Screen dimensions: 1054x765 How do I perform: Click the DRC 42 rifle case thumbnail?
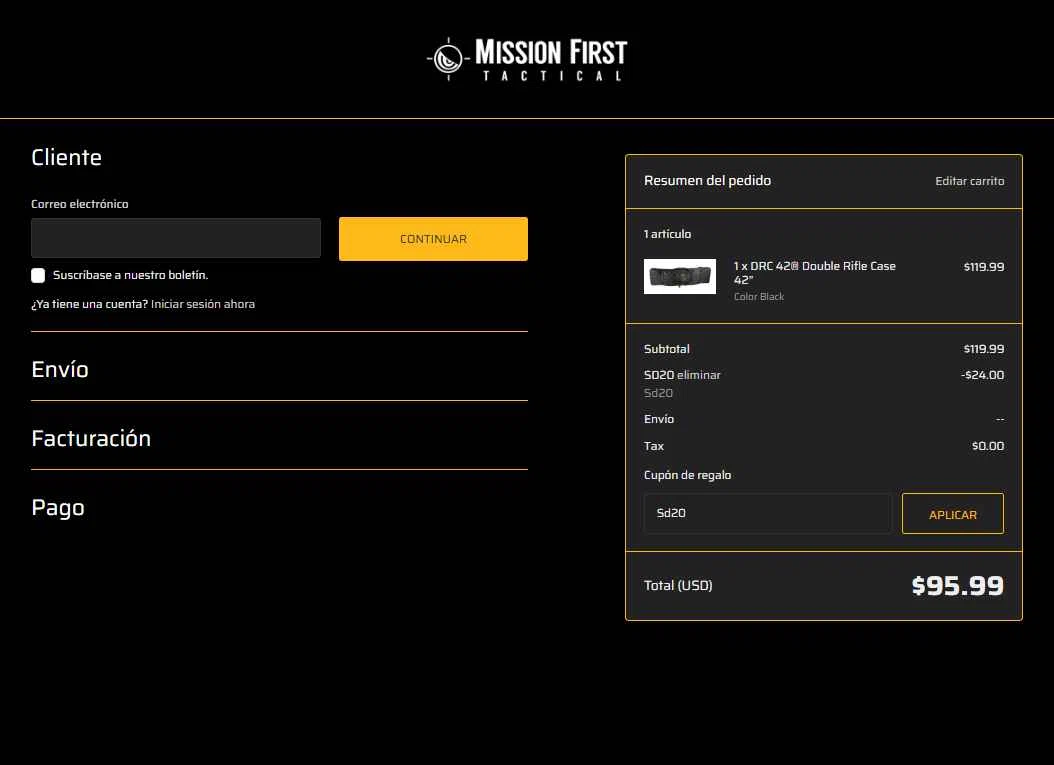pos(680,276)
